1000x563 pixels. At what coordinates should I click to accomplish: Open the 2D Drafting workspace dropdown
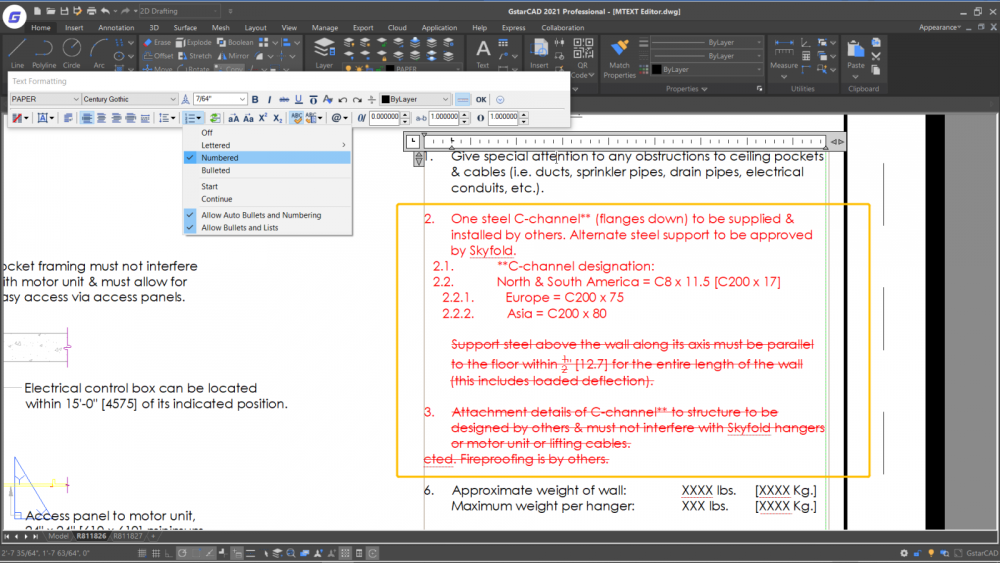click(179, 11)
